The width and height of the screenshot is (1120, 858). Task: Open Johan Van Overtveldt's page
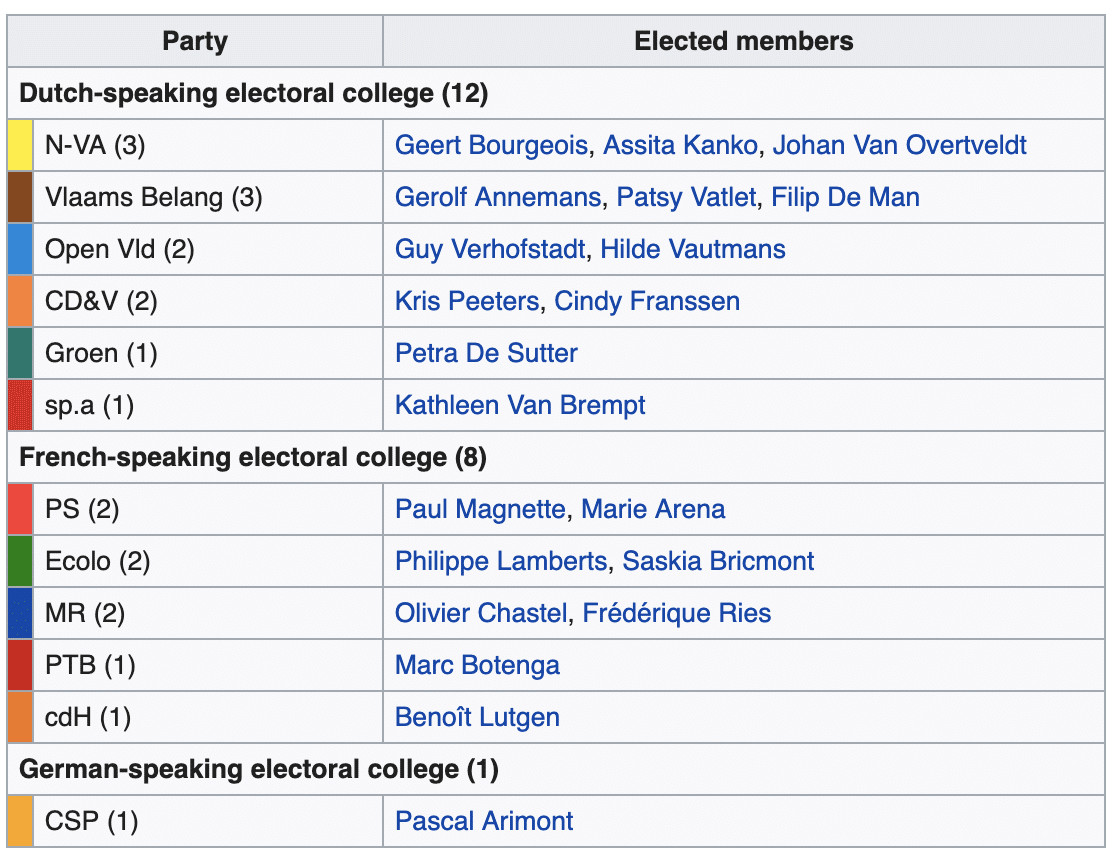pos(899,146)
